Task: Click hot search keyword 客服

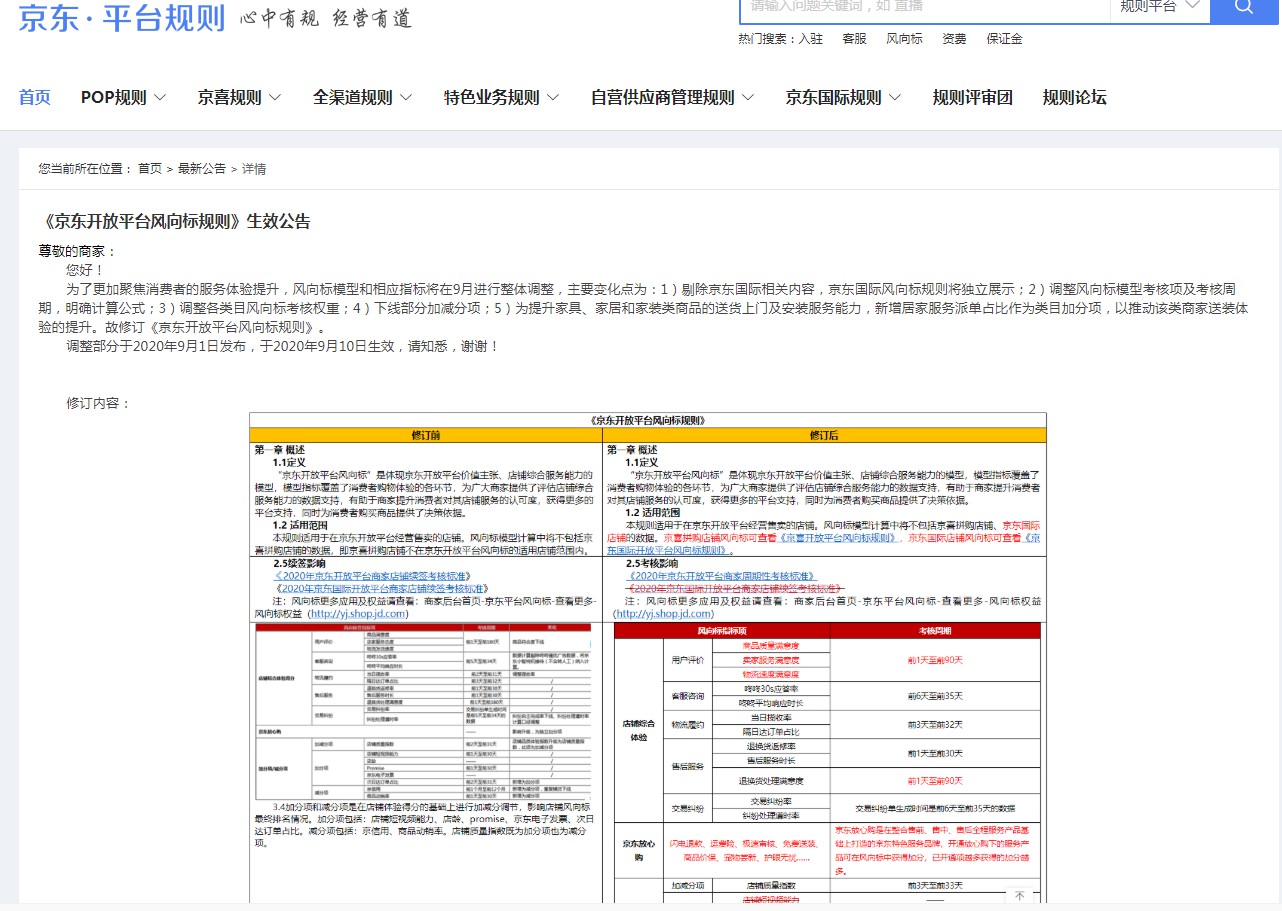Action: coord(854,39)
